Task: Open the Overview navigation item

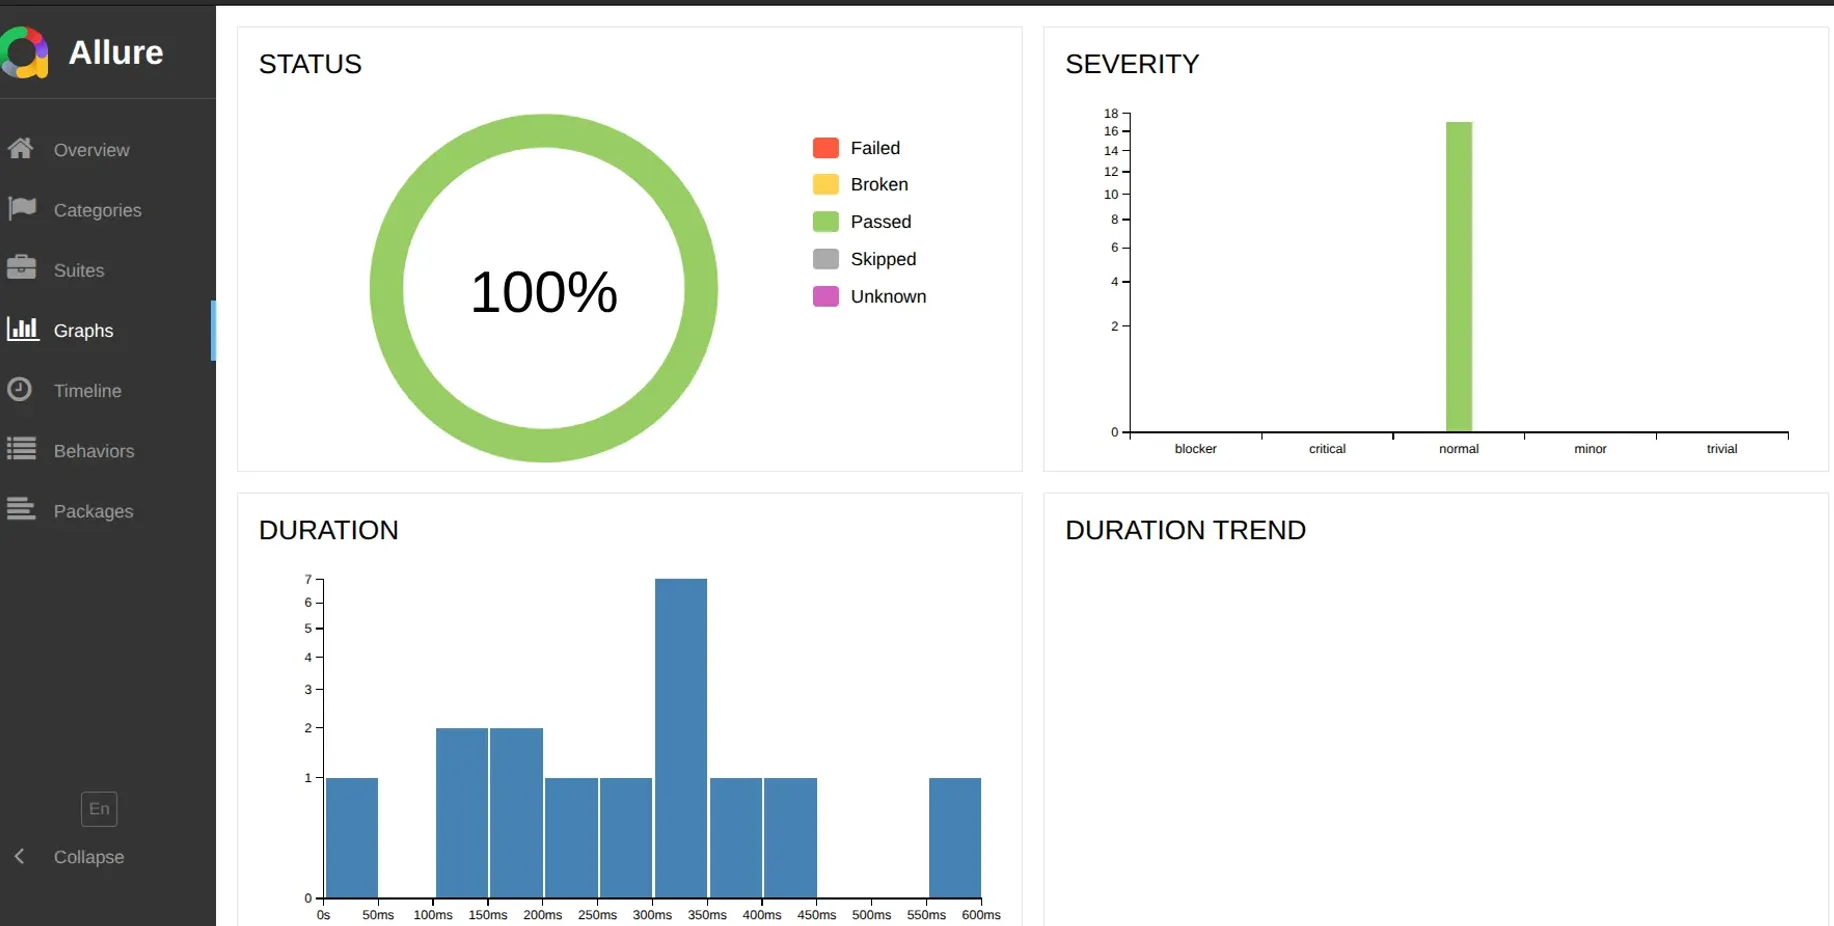Action: pos(92,149)
